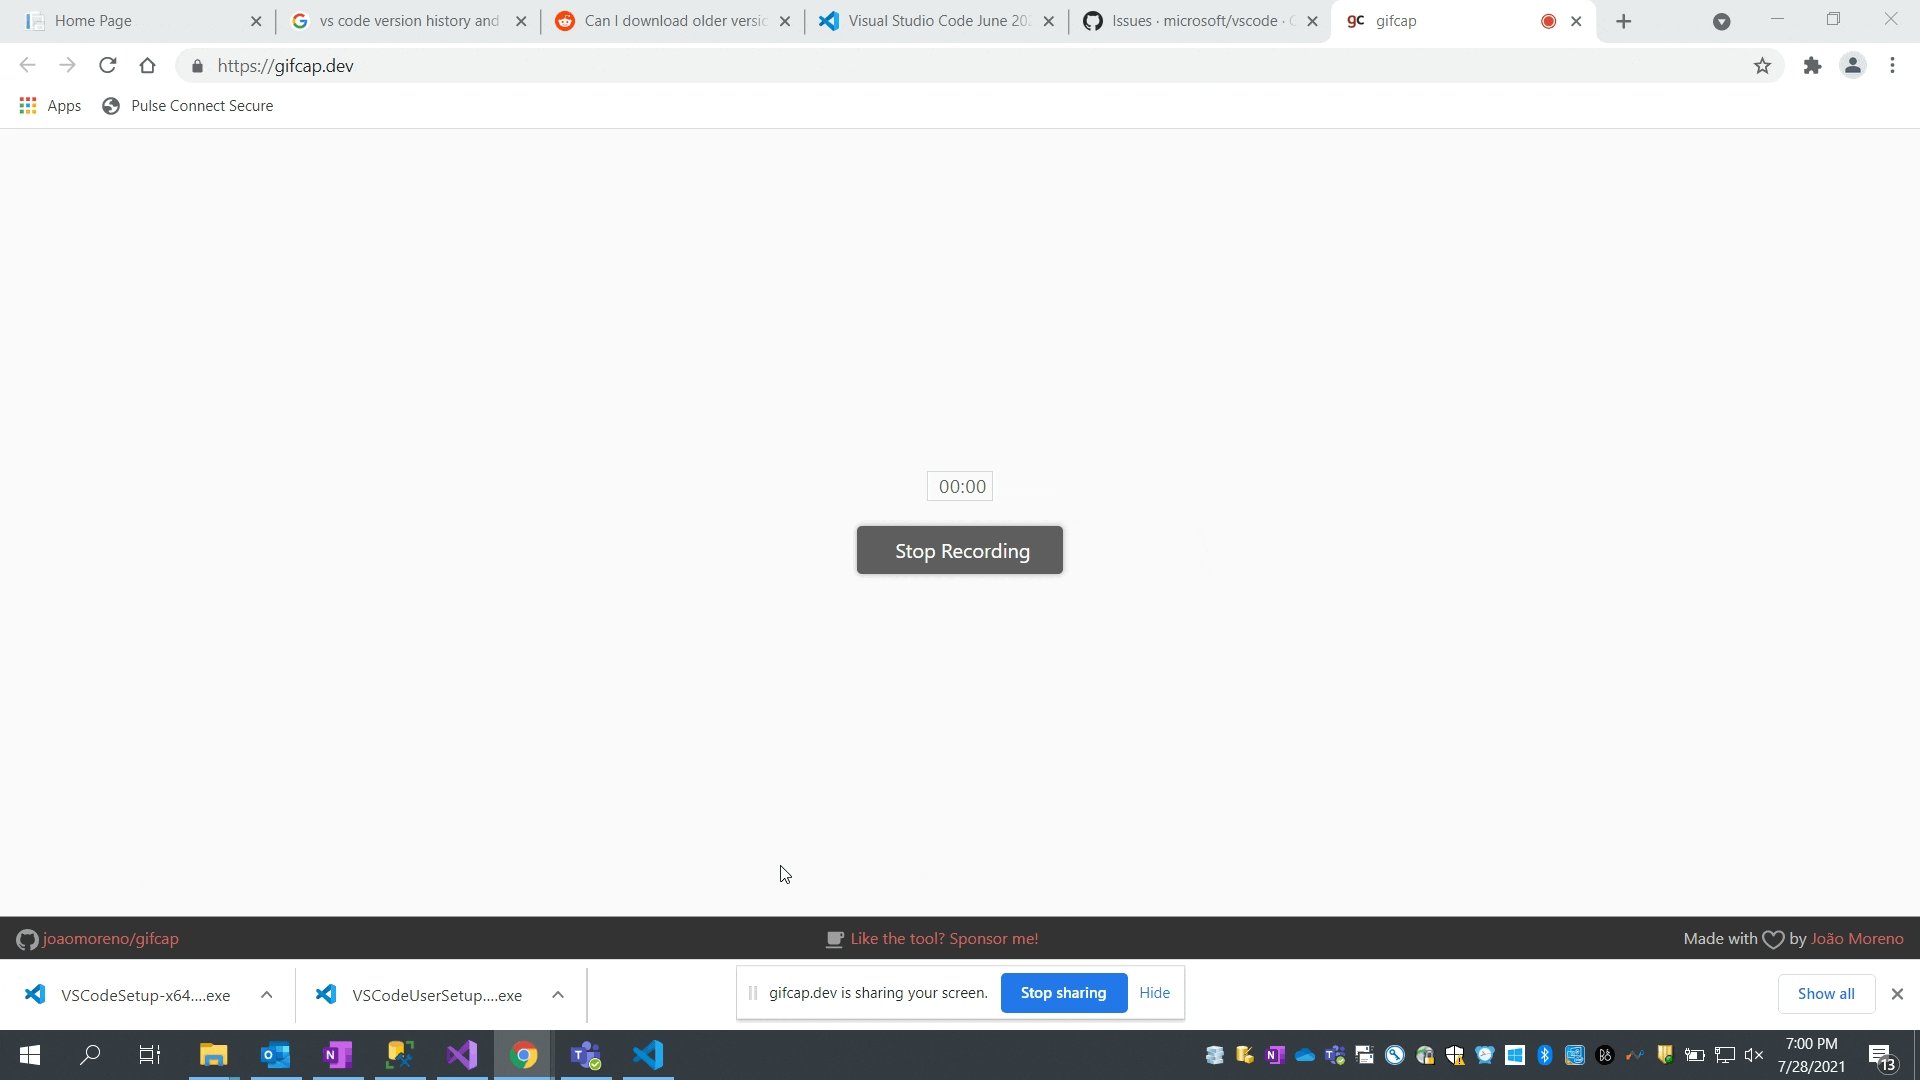Screen dimensions: 1920x1080
Task: Open the Bluetooth icon in the system tray
Action: [1545, 1055]
